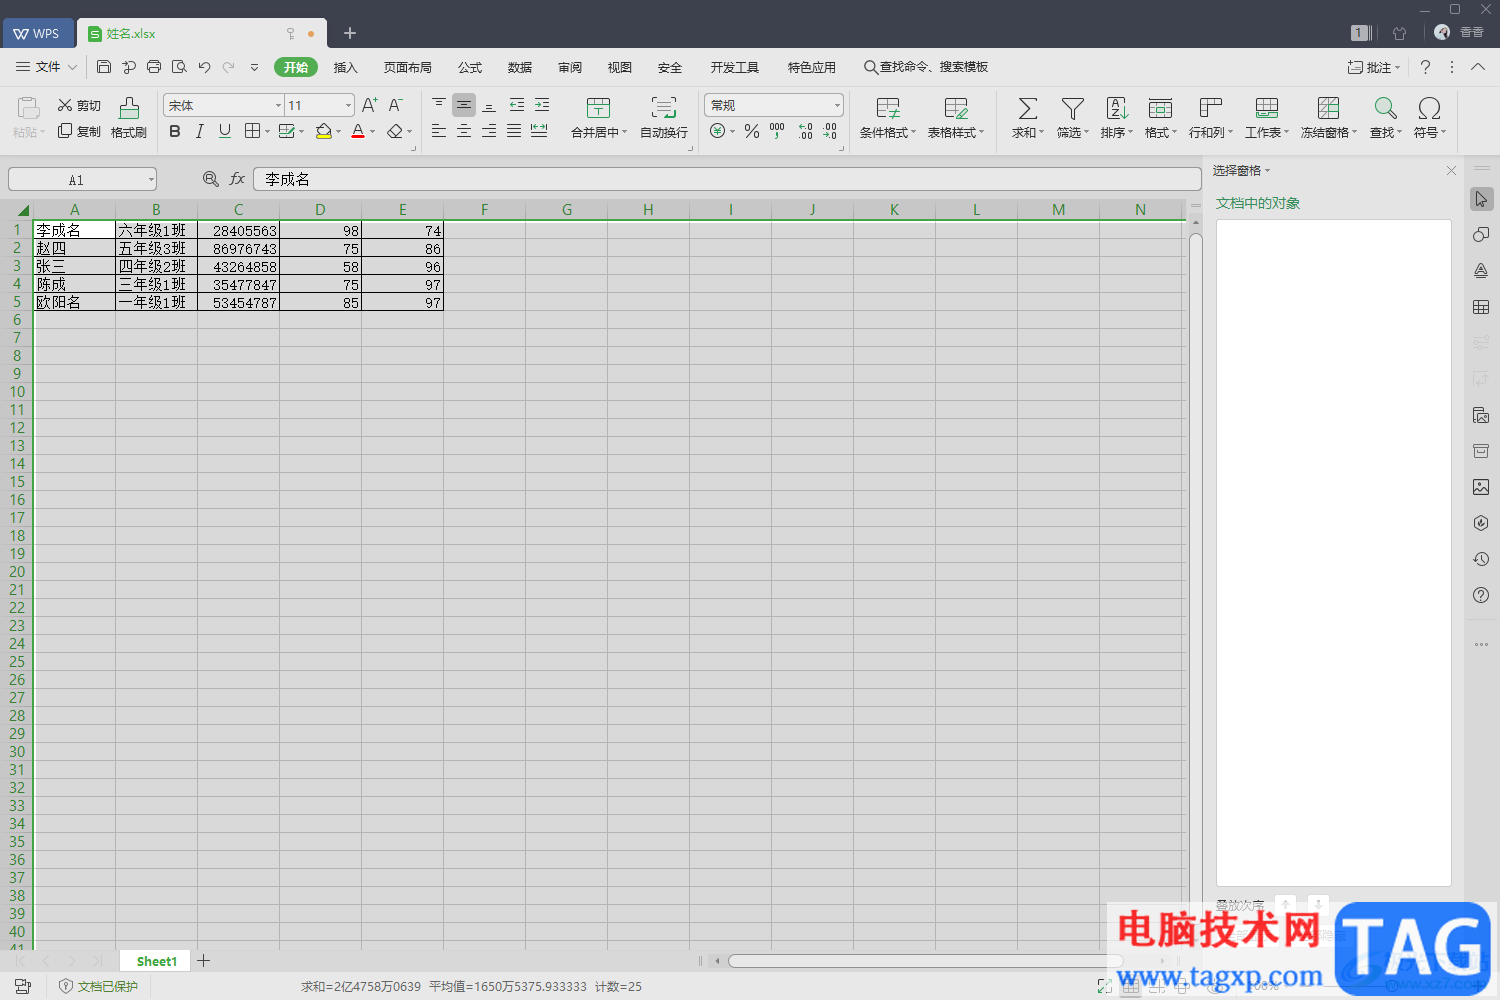Click the Copy (复制) icon
The height and width of the screenshot is (1000, 1500).
[65, 131]
